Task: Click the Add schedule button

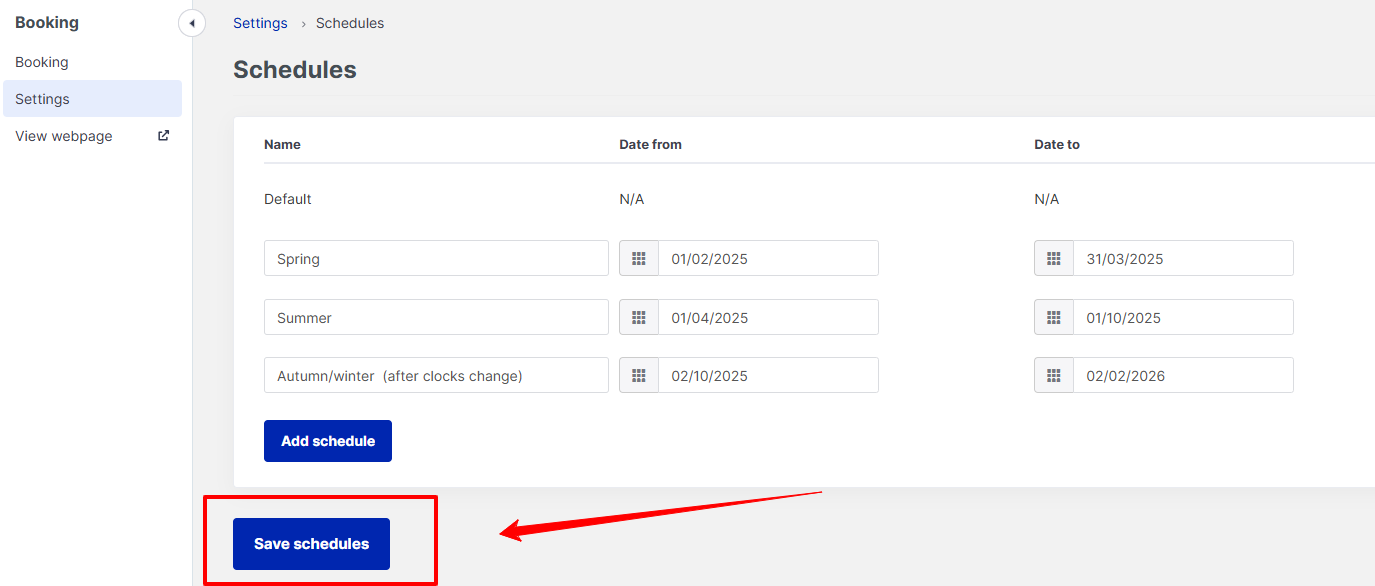Action: click(x=328, y=441)
